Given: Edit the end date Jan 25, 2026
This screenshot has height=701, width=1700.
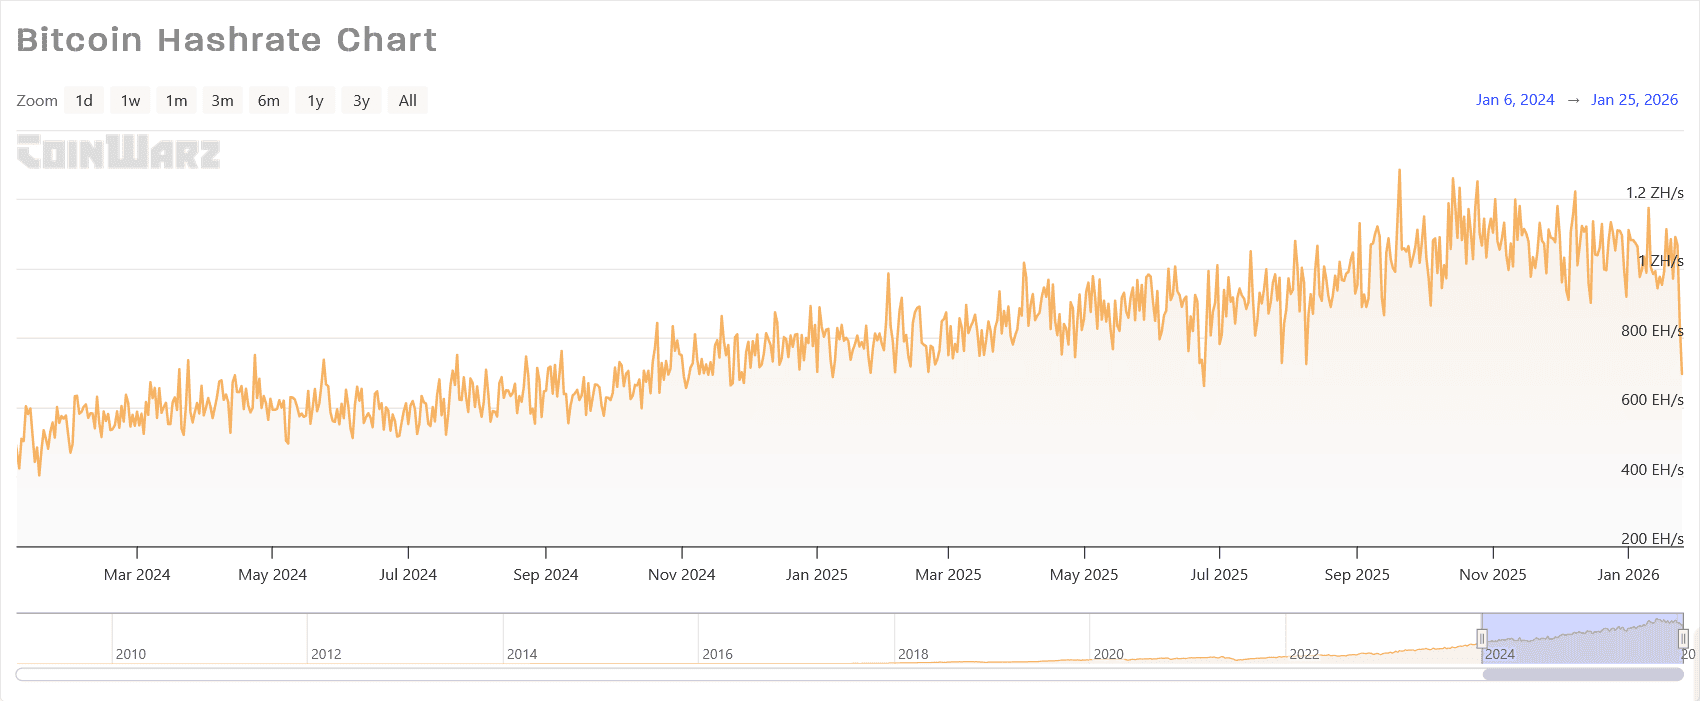Looking at the screenshot, I should click(1634, 100).
